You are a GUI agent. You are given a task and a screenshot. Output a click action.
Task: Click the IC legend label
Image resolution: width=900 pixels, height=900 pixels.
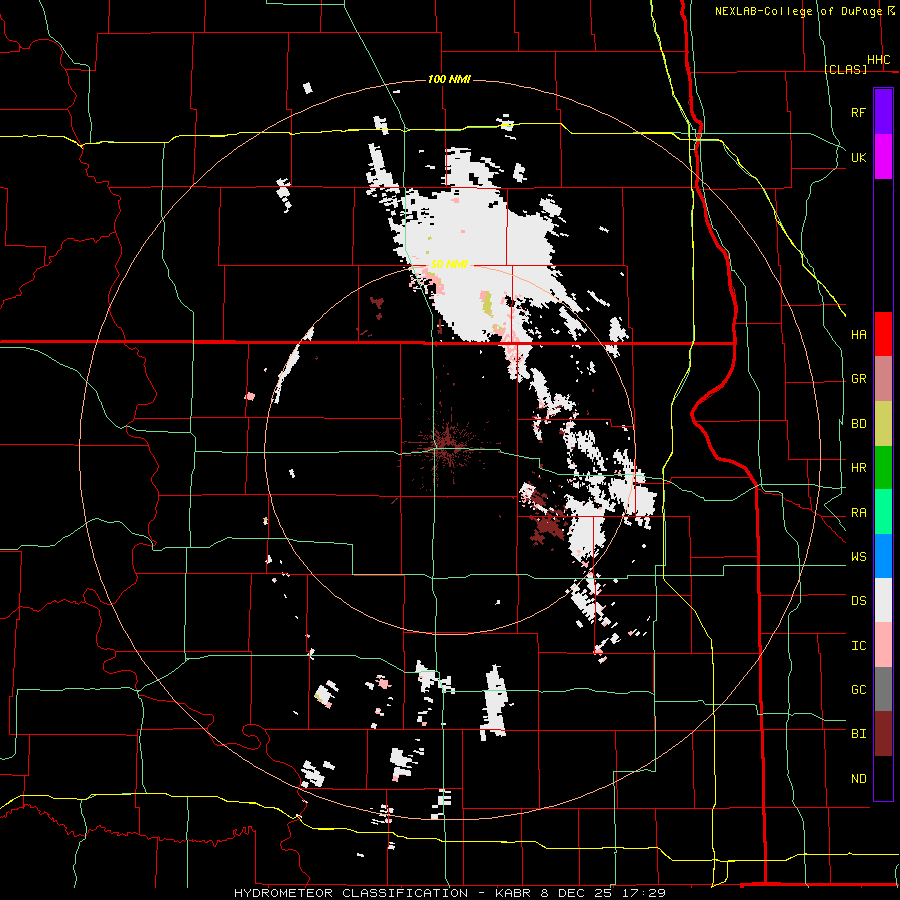coord(858,646)
